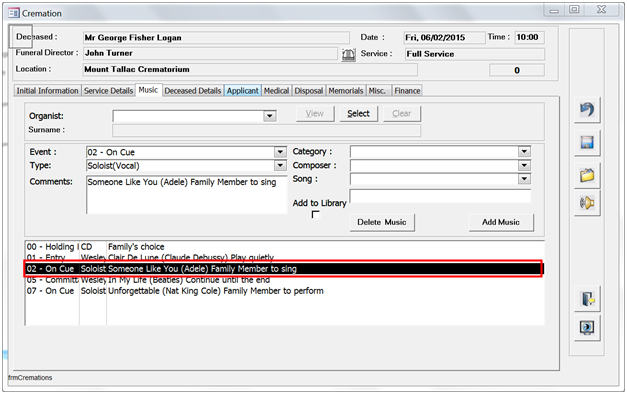
Task: Click the Clear button
Action: (401, 114)
